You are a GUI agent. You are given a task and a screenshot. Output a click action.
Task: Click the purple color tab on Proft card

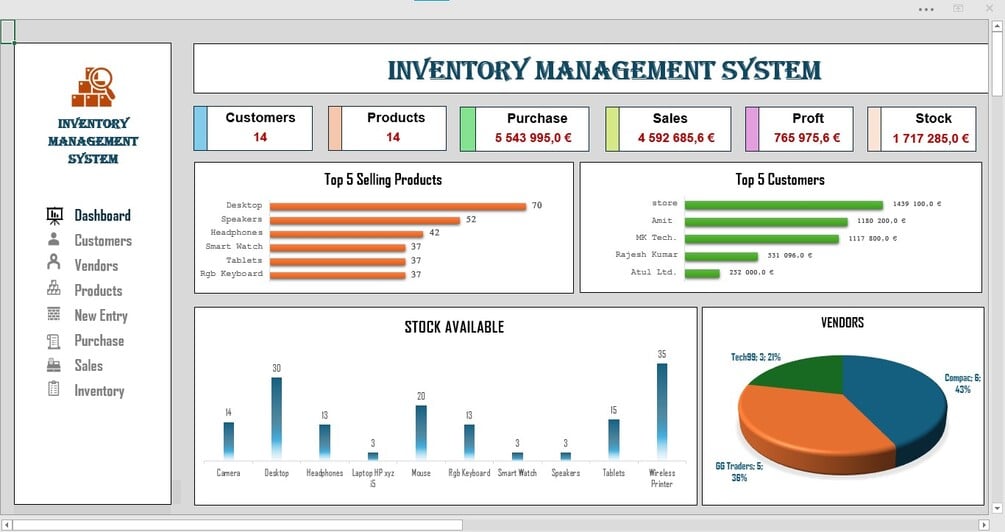tap(752, 129)
